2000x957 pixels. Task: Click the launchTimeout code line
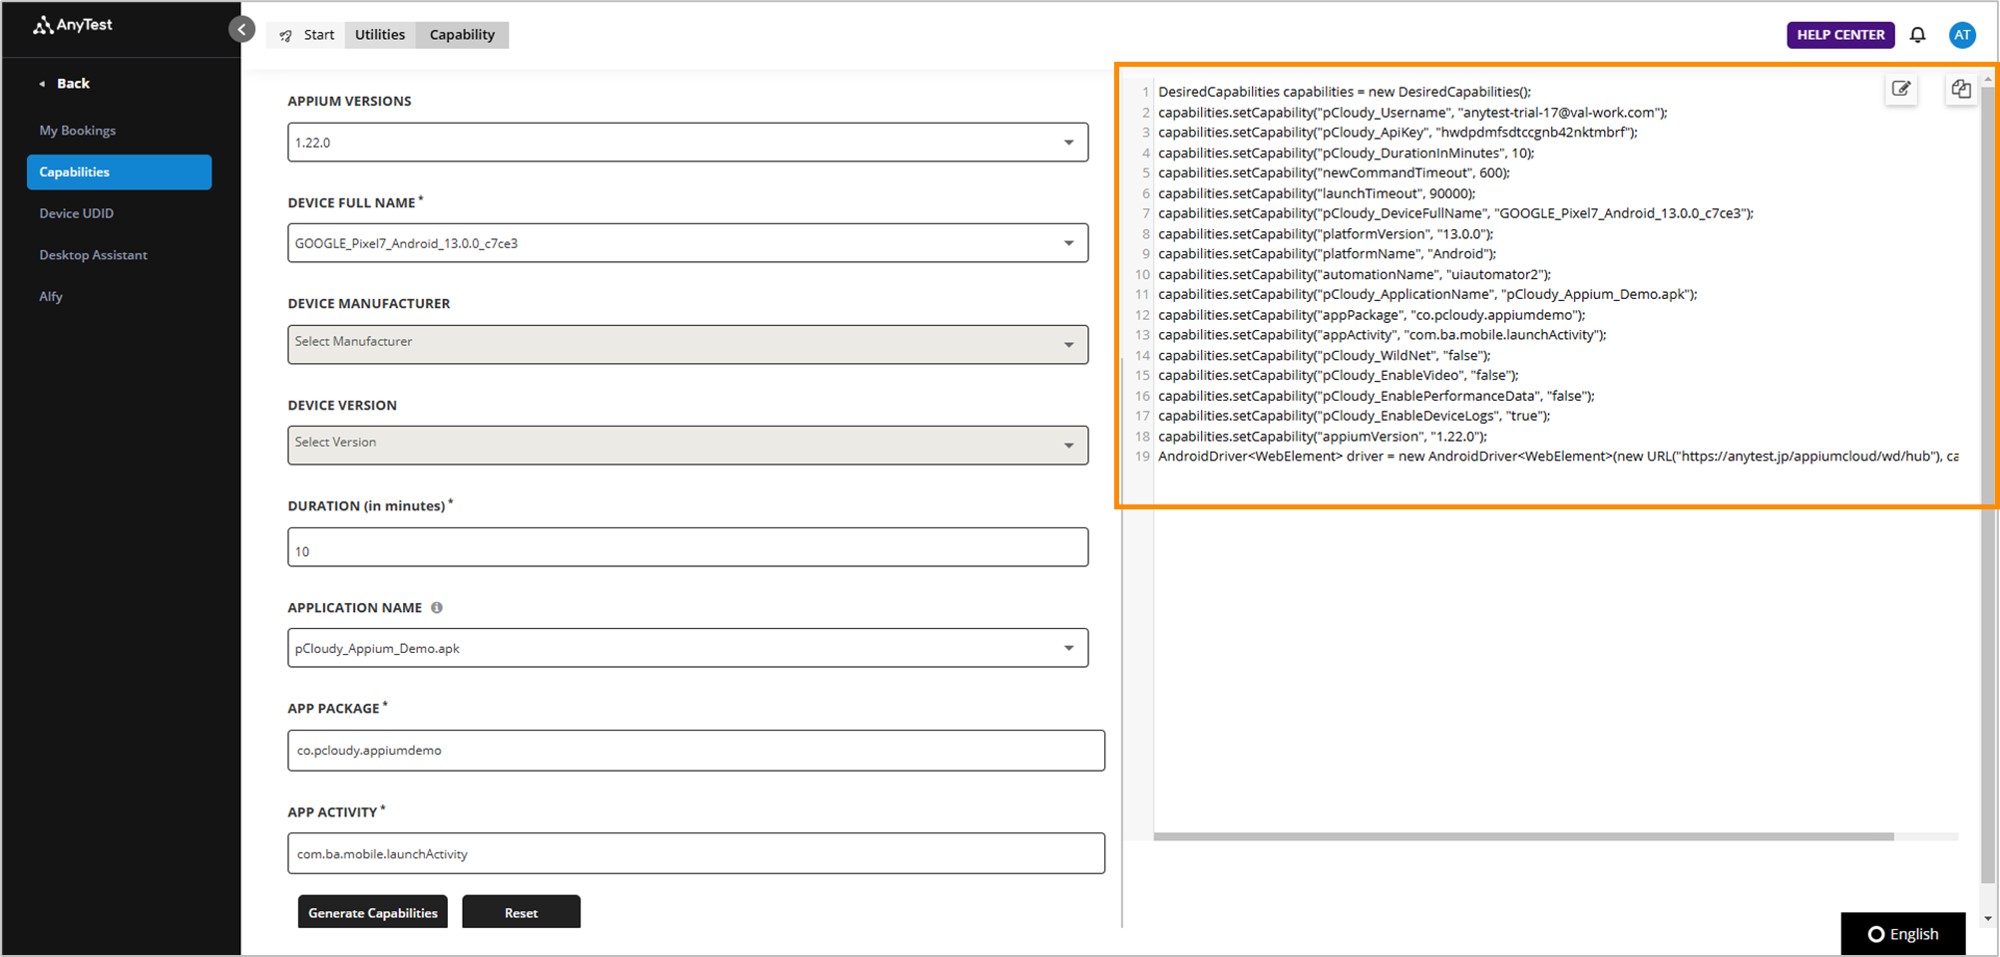coord(1316,193)
